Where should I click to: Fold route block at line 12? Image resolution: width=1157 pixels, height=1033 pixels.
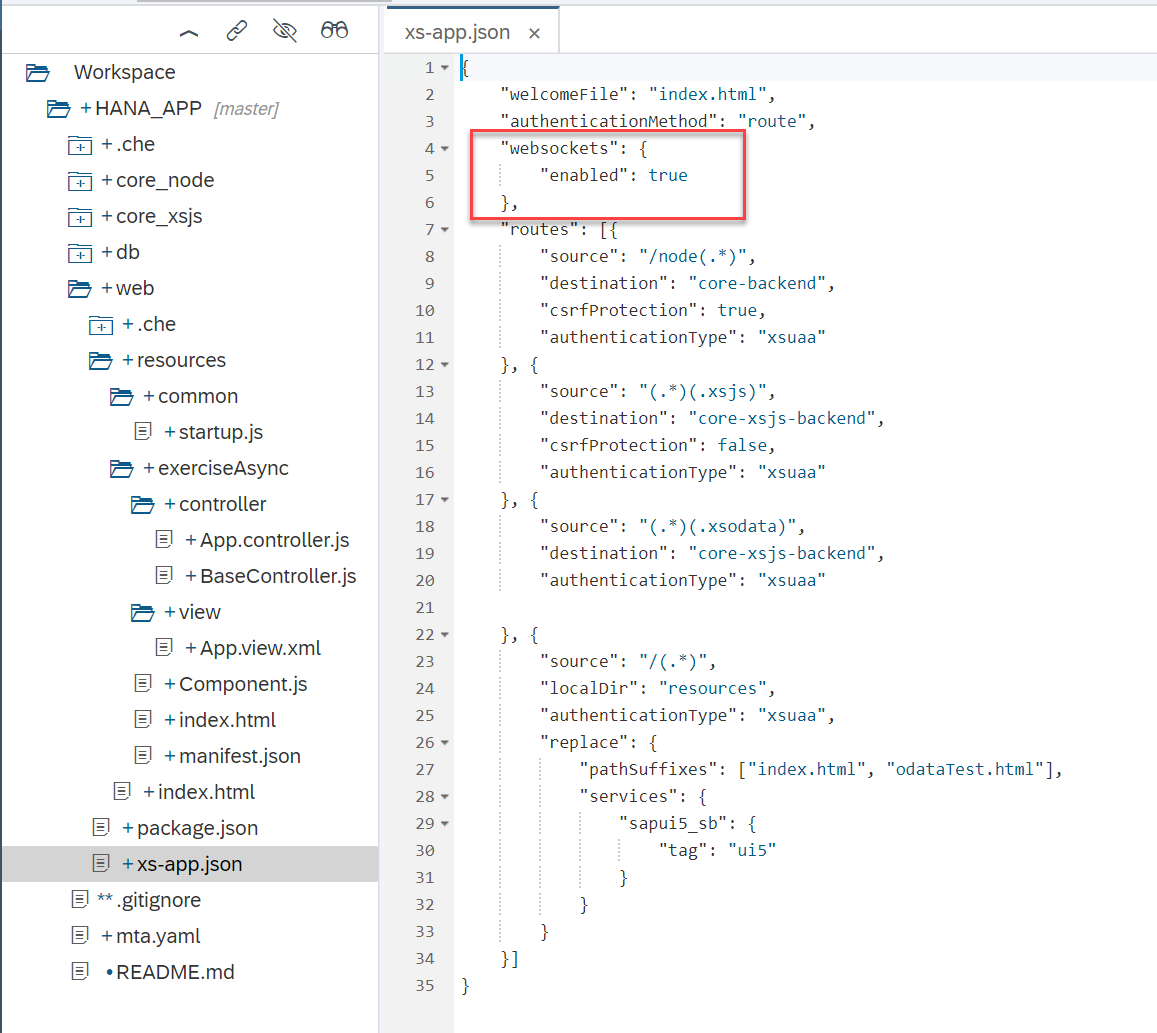[444, 365]
